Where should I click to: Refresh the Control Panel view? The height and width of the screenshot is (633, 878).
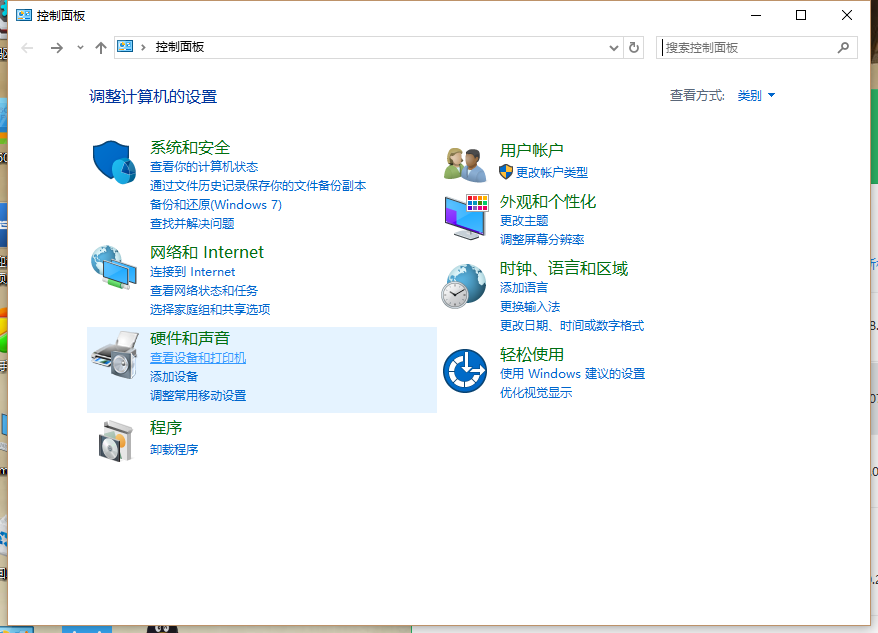(x=634, y=48)
